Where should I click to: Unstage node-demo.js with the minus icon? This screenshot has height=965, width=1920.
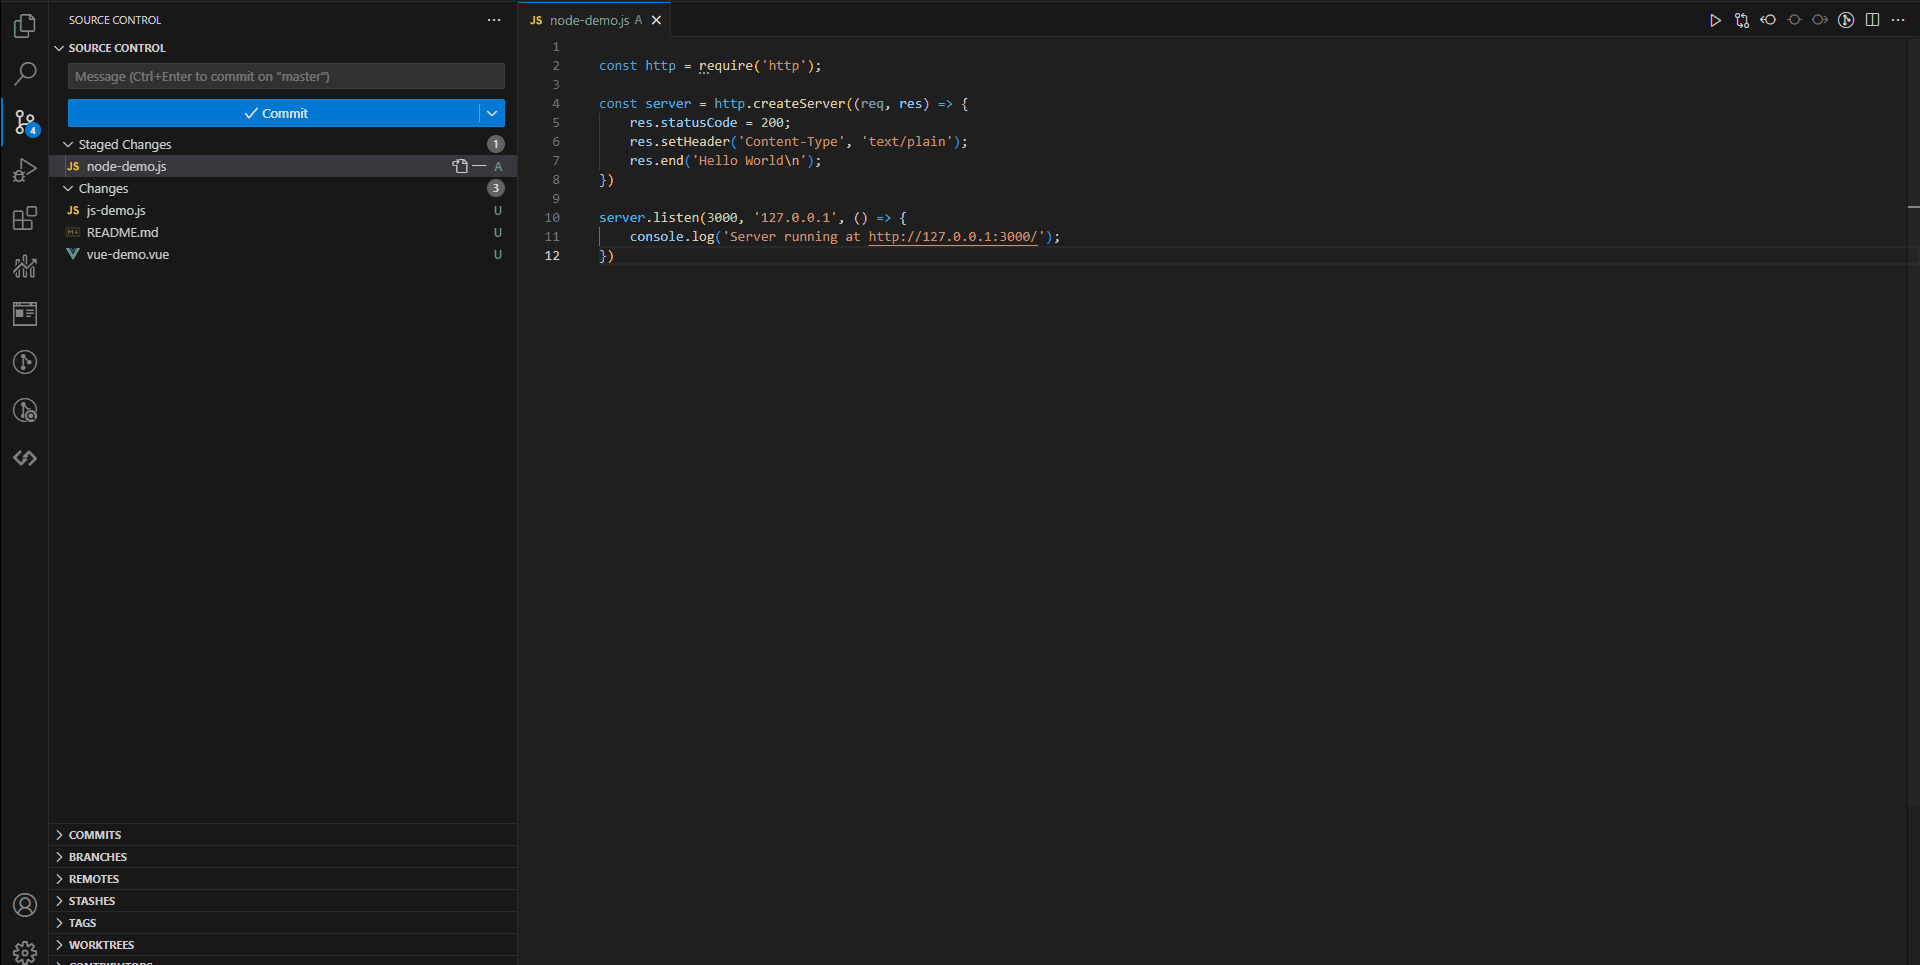point(479,166)
